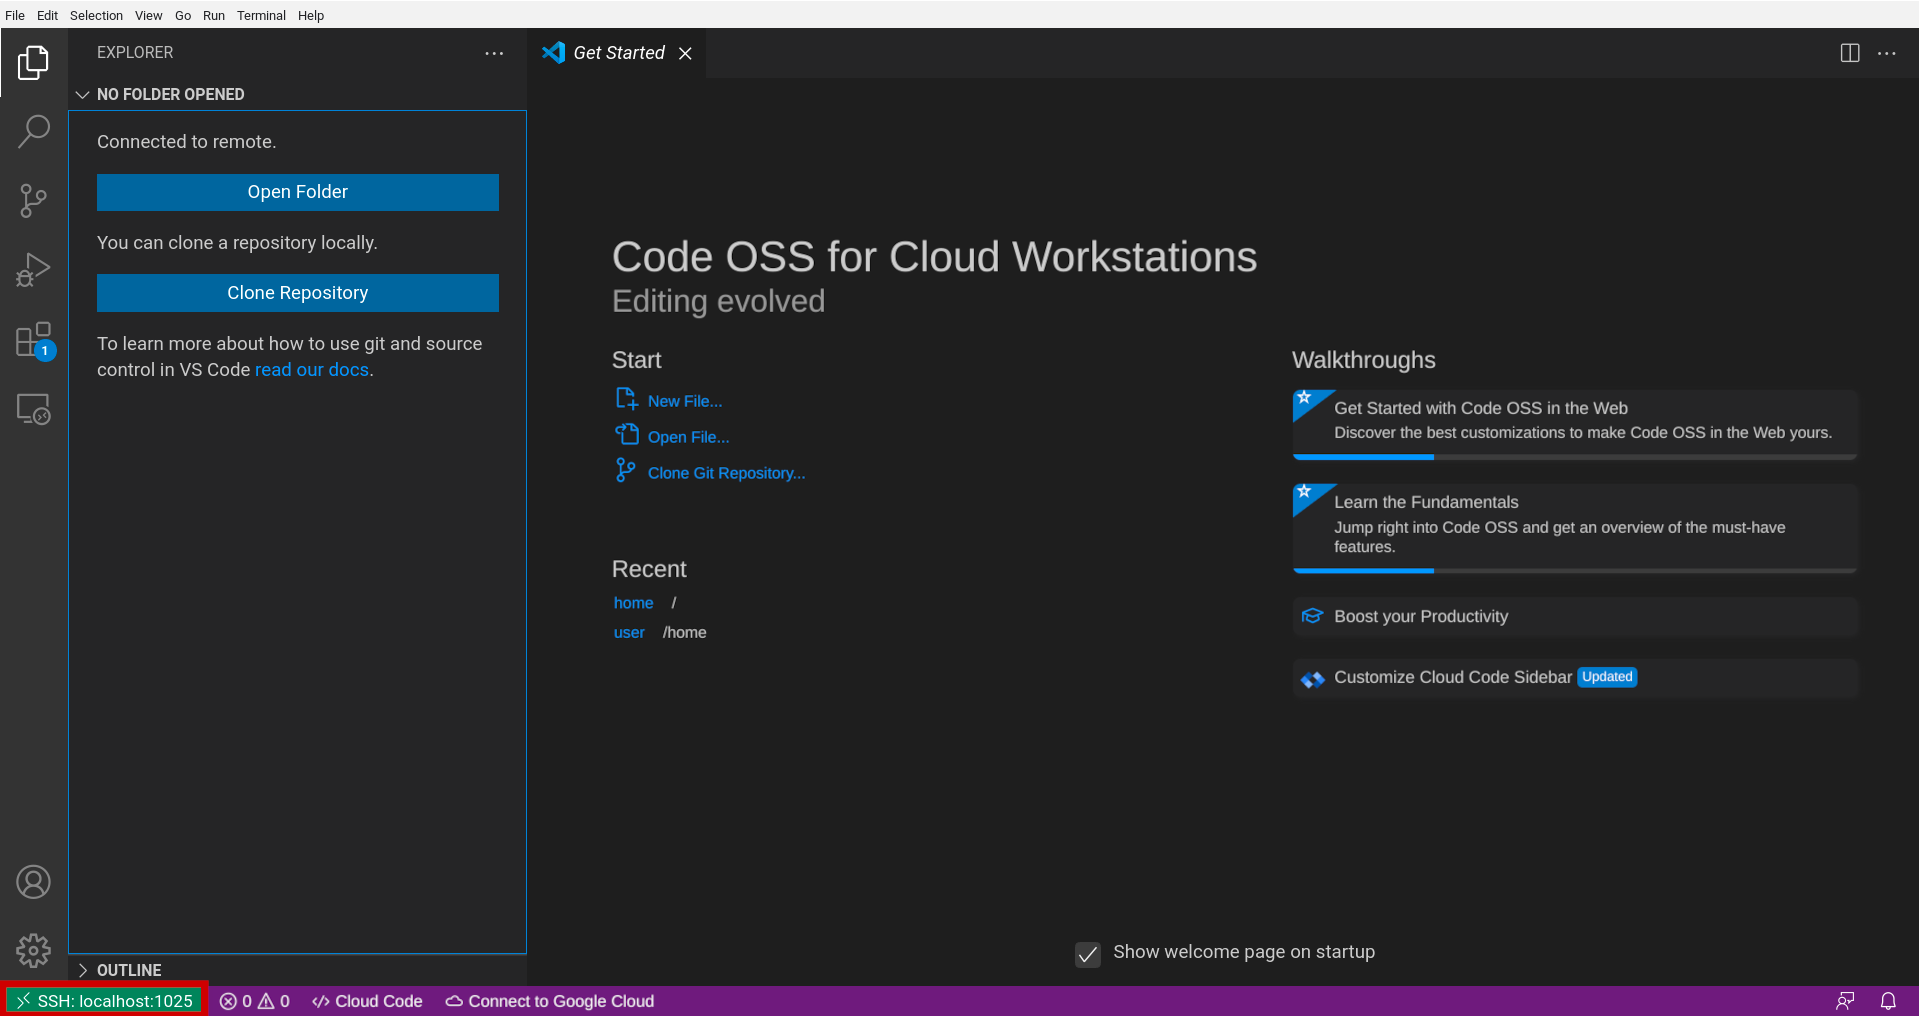Open the Explorer views More Actions menu

pyautogui.click(x=494, y=53)
